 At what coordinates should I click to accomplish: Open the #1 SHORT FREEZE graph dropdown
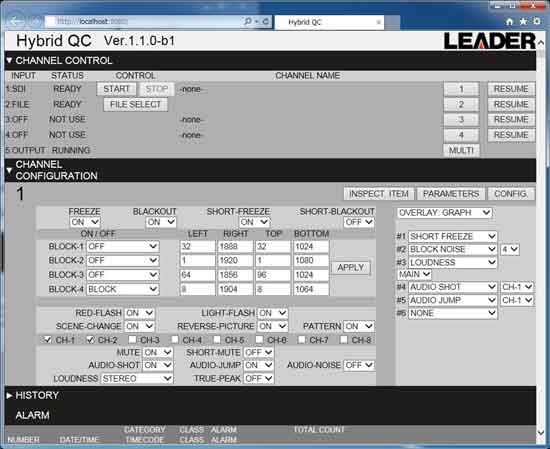click(452, 236)
